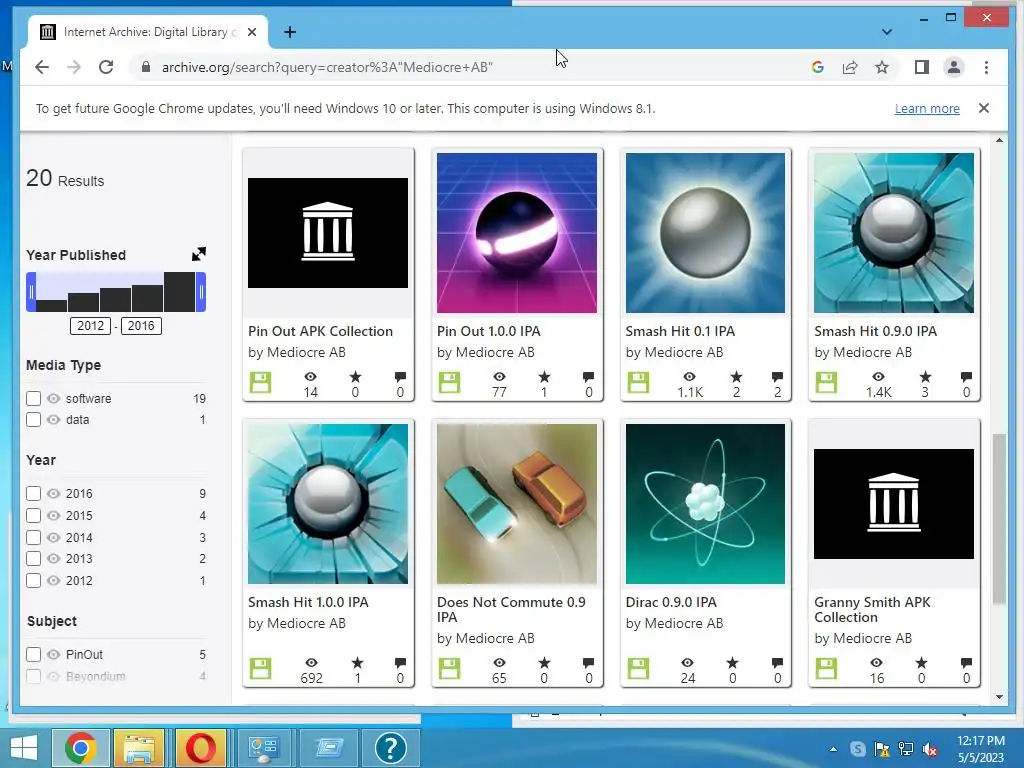Toggle eye icon next to software
This screenshot has width=1024, height=768.
point(54,398)
